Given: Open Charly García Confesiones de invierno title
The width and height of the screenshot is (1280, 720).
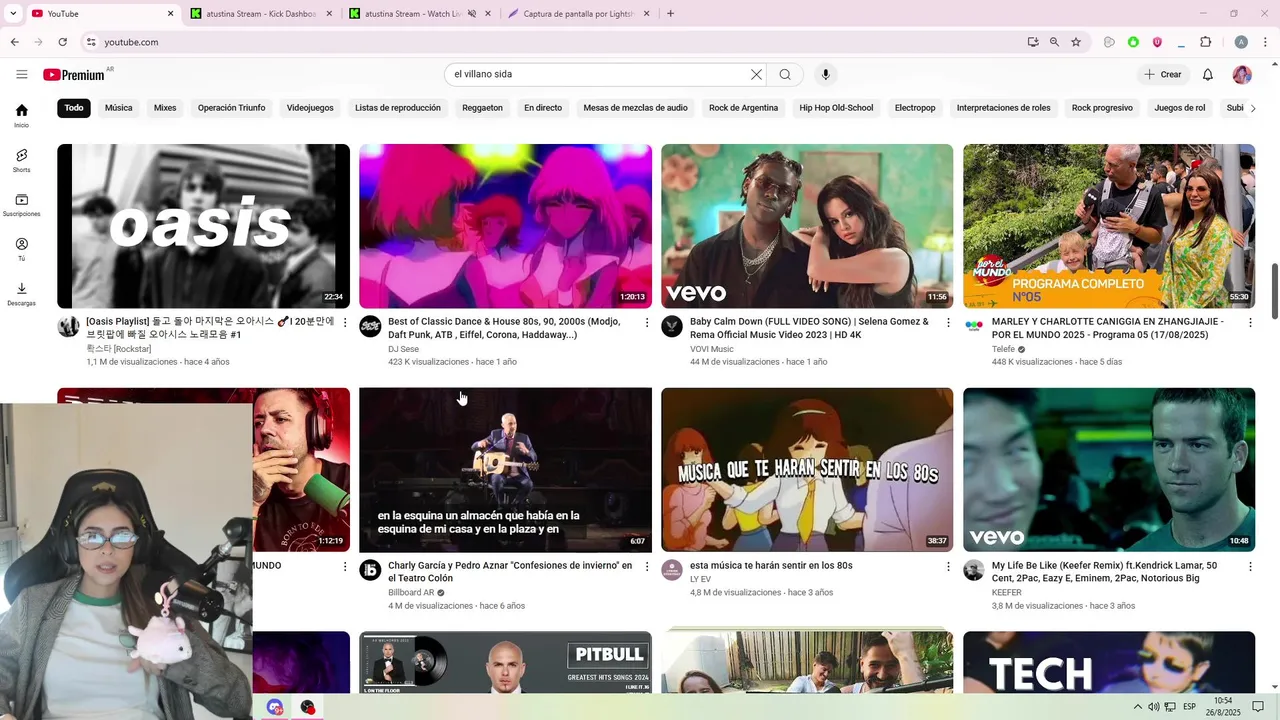Looking at the screenshot, I should 510,572.
